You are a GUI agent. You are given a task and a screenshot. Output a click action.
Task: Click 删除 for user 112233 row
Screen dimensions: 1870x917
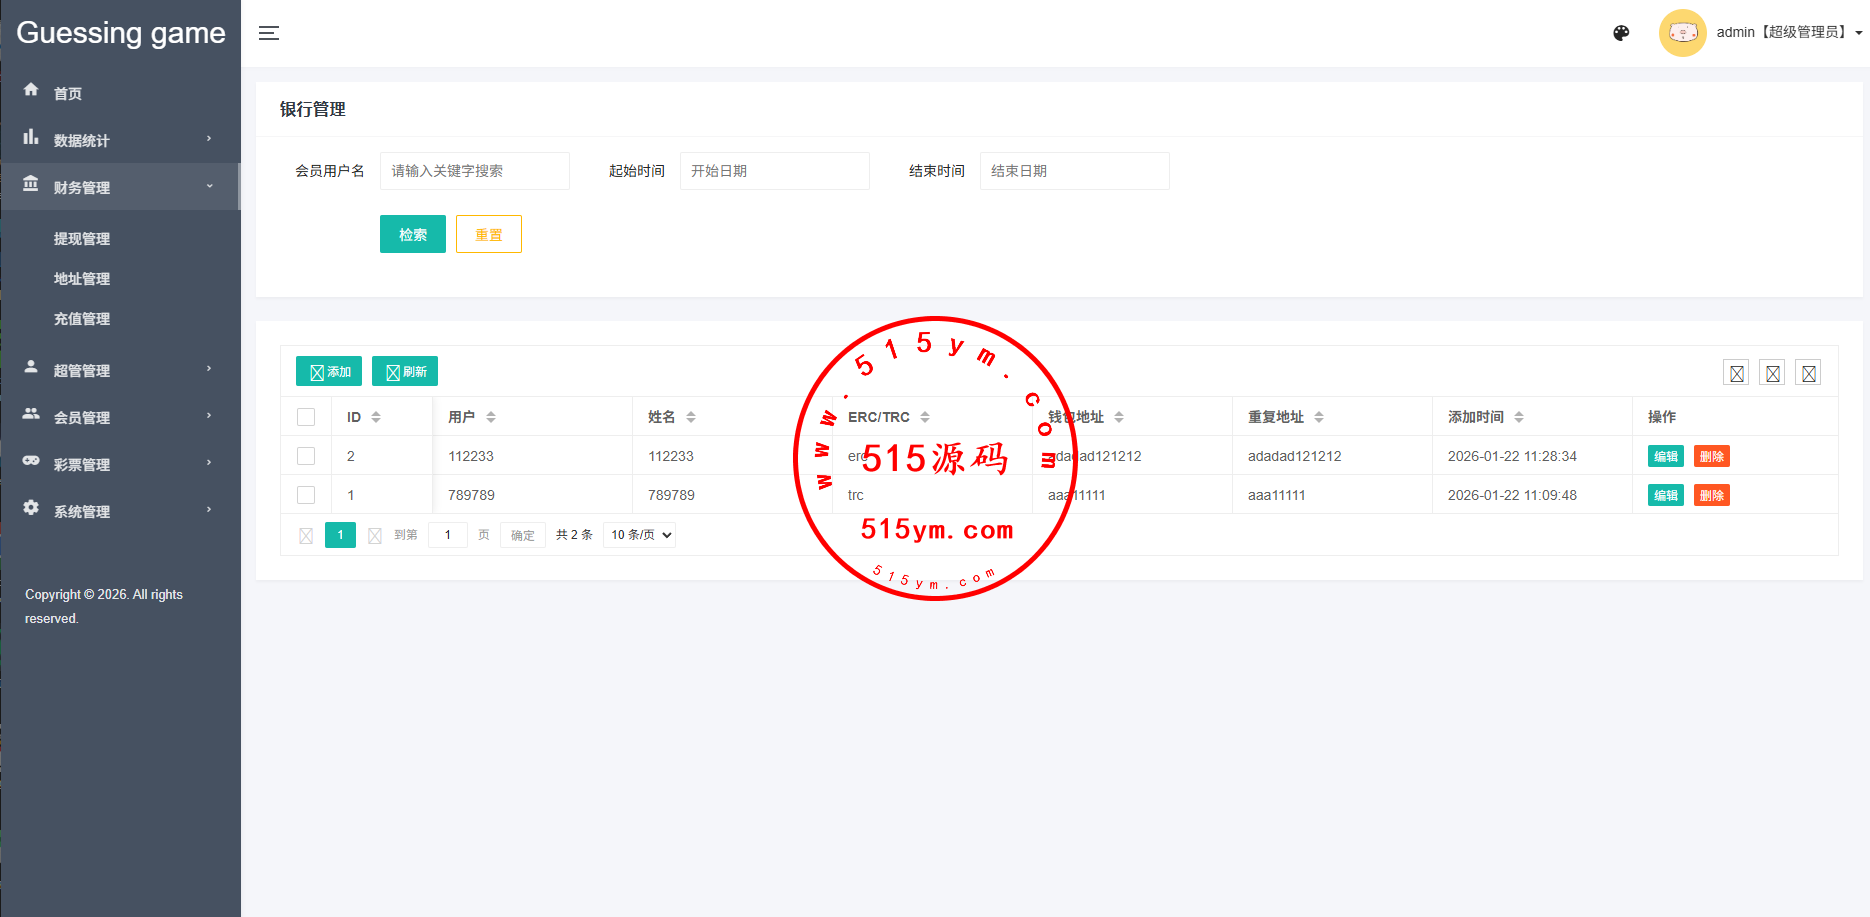1711,457
